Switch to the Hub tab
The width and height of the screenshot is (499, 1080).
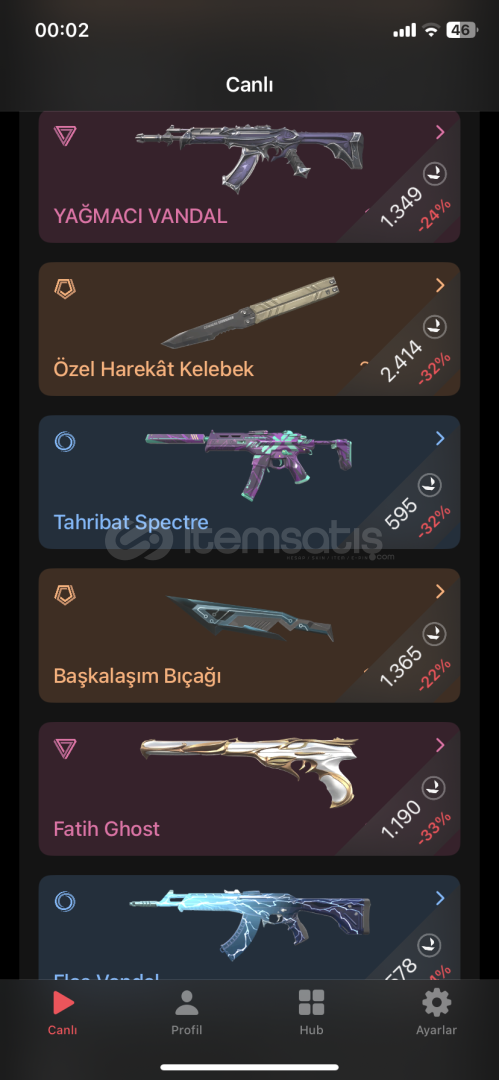coord(312,1003)
